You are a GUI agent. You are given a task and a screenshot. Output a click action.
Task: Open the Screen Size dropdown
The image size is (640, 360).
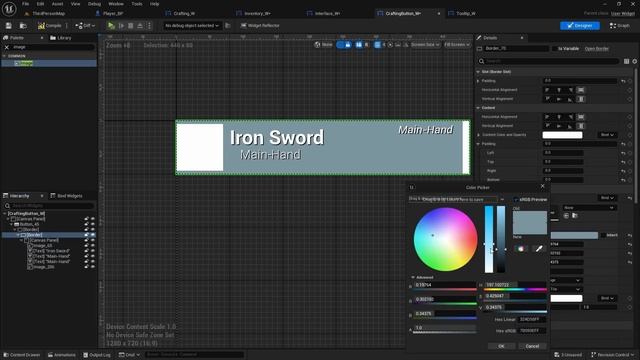(424, 45)
